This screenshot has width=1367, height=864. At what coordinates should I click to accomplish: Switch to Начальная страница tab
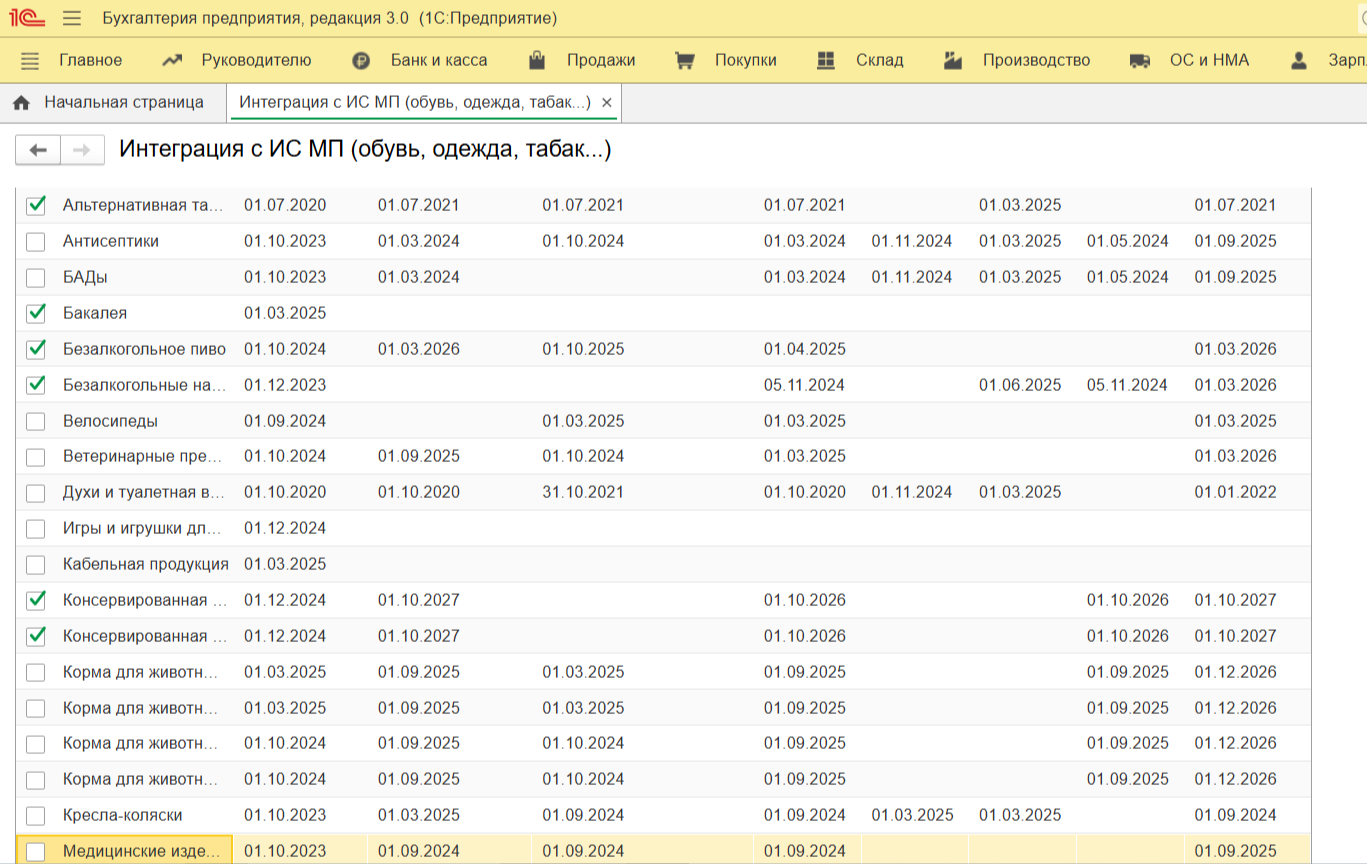(x=123, y=102)
